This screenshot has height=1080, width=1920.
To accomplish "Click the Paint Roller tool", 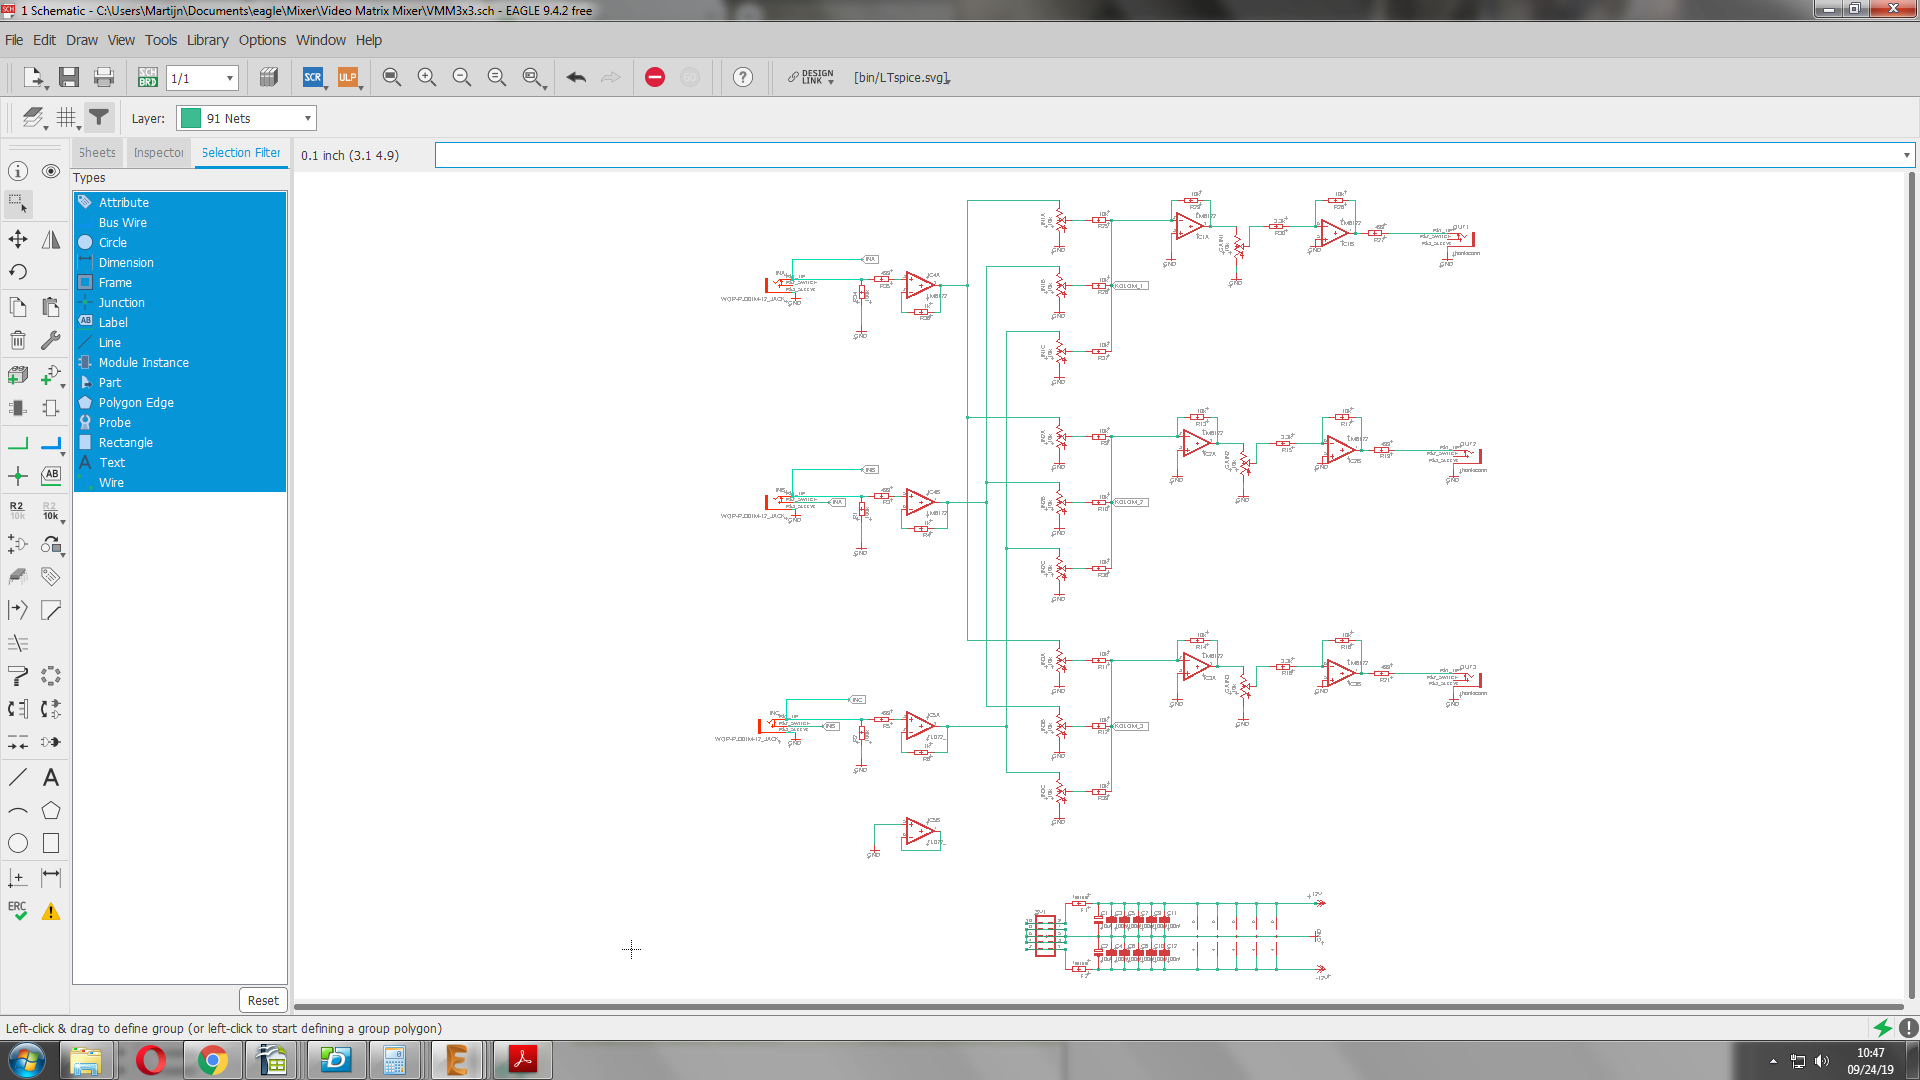I will click(18, 676).
